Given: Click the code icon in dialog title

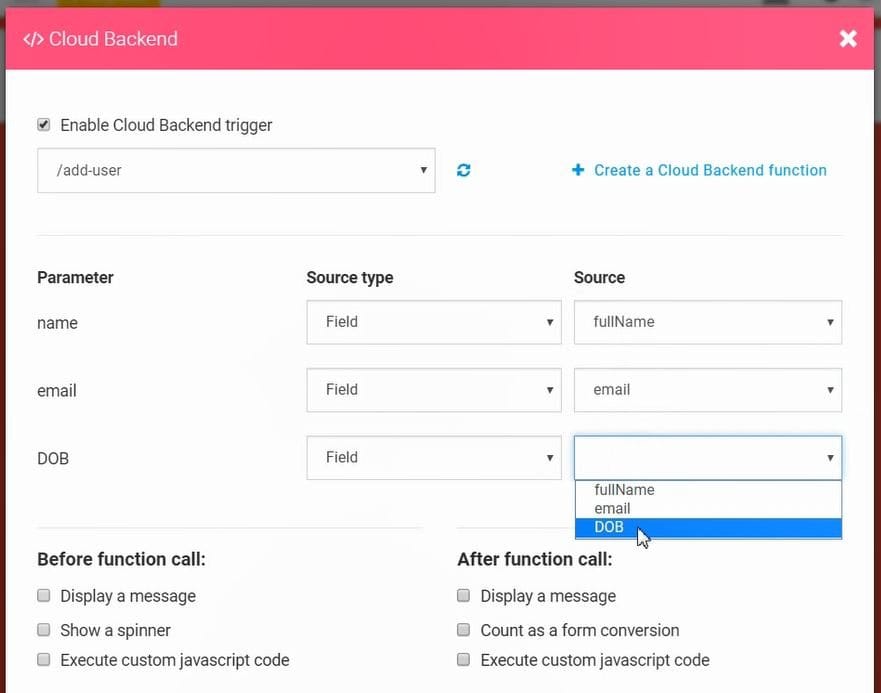Looking at the screenshot, I should click(x=33, y=40).
